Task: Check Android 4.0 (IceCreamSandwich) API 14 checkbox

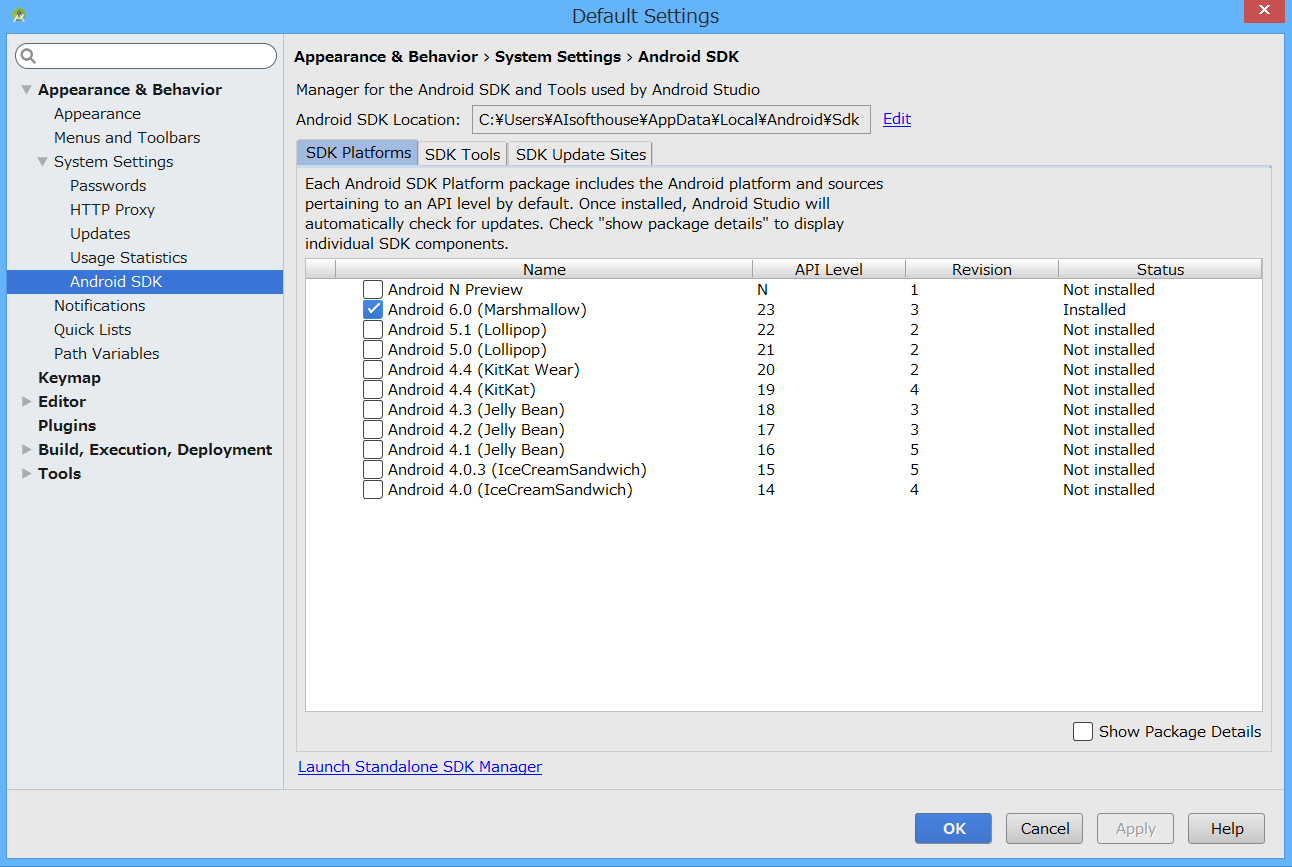Action: (x=373, y=490)
